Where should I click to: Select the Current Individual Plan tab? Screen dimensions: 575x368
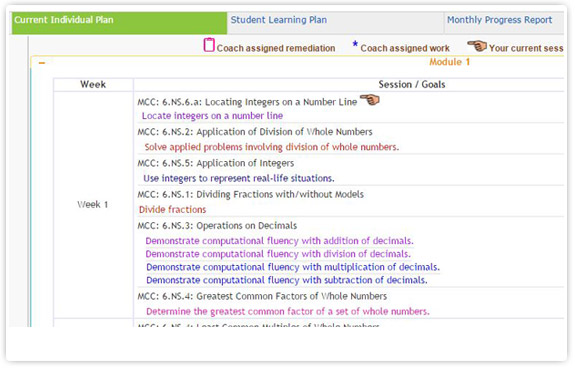(x=64, y=20)
